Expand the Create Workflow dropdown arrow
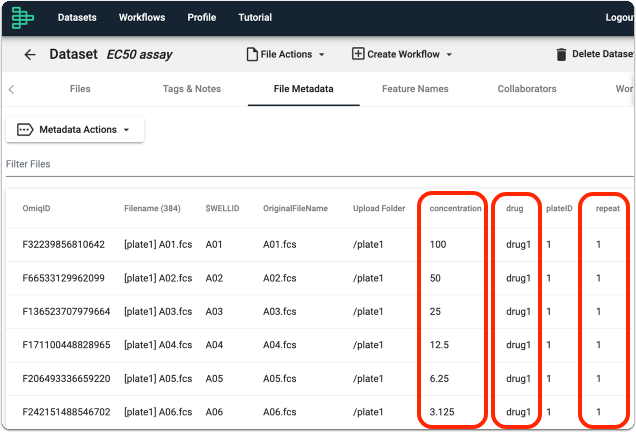 [449, 54]
